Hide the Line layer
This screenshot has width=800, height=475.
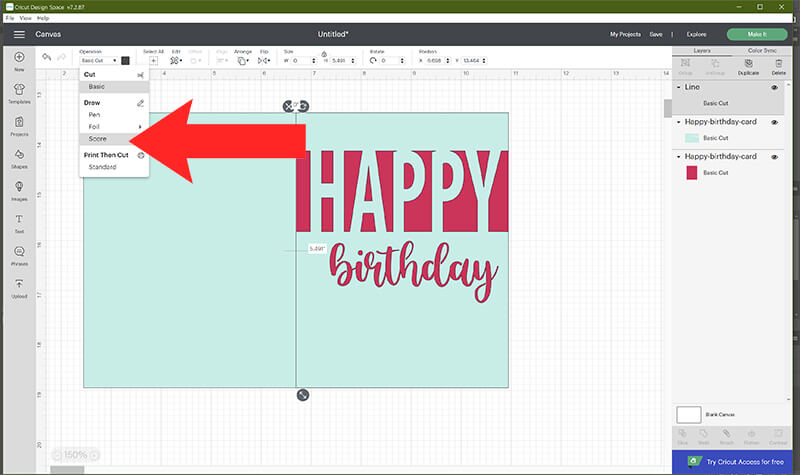coord(774,88)
